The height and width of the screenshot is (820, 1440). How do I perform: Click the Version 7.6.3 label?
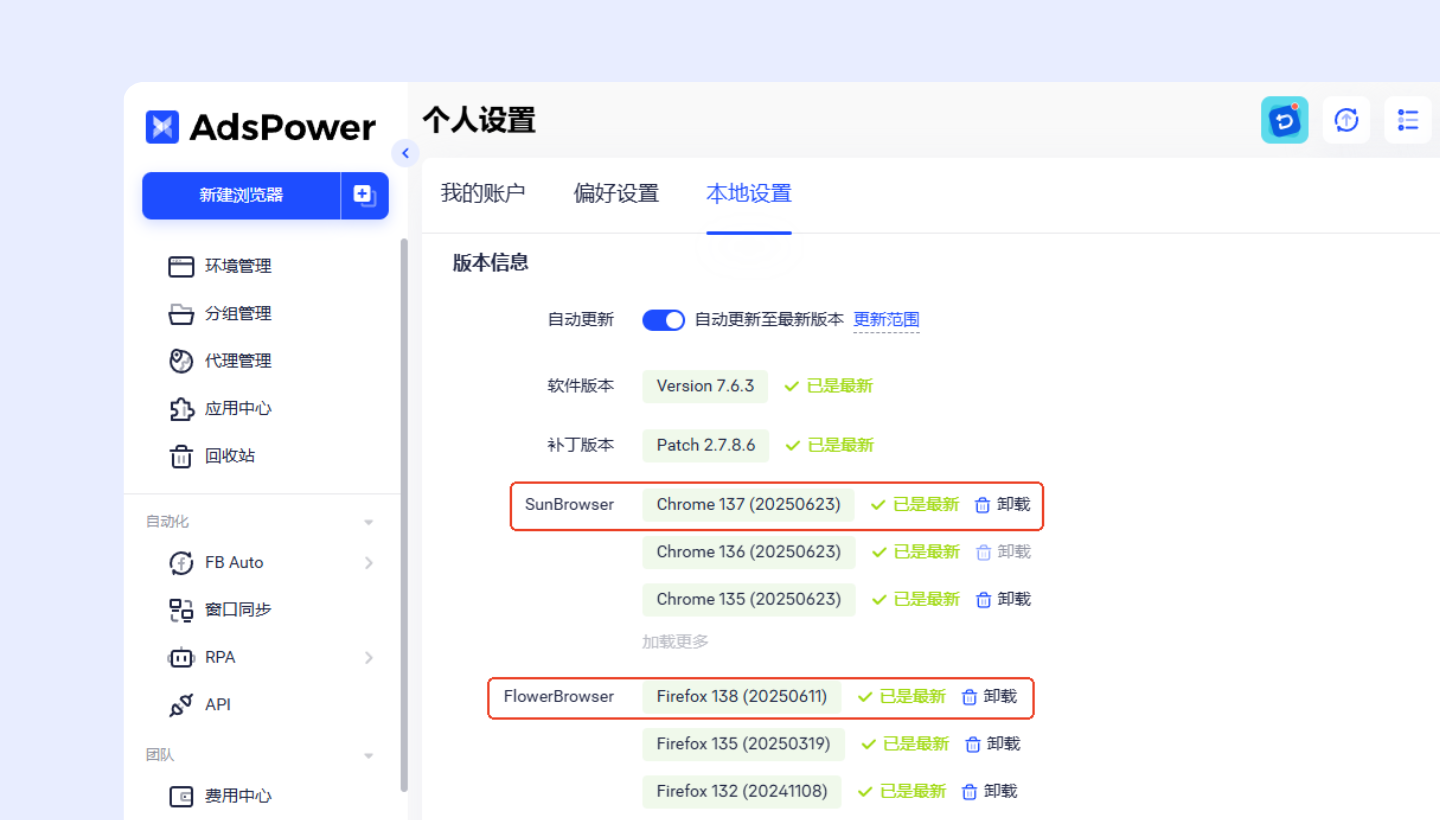(x=705, y=386)
